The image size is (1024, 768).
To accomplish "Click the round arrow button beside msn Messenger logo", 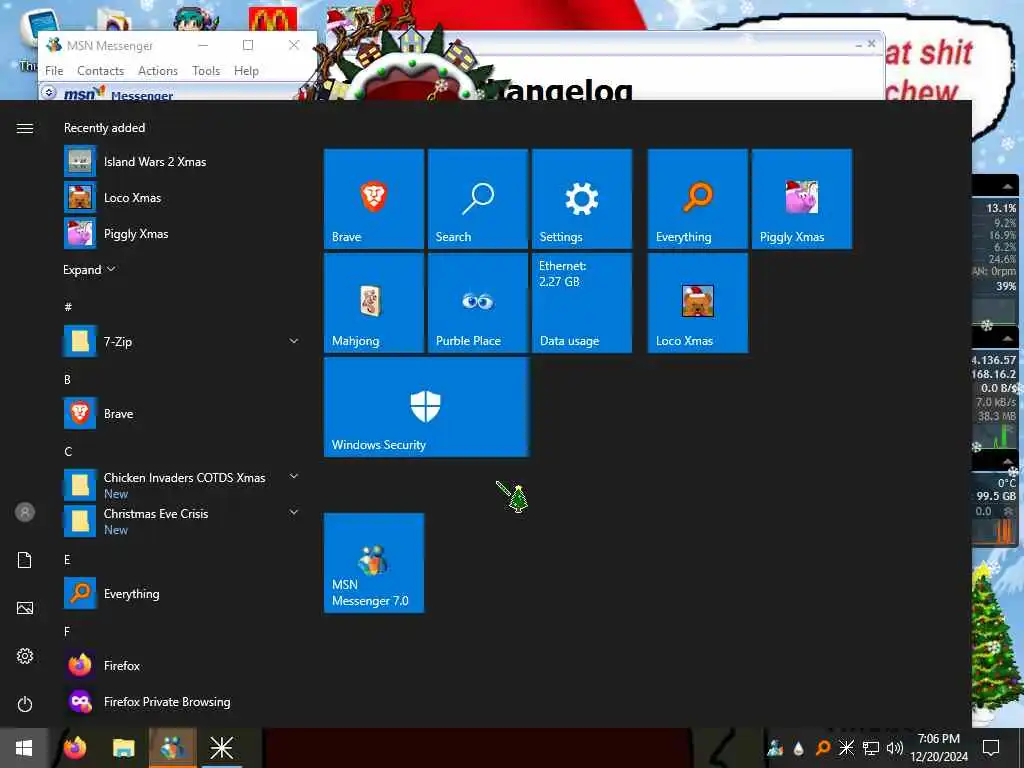I will (49, 93).
